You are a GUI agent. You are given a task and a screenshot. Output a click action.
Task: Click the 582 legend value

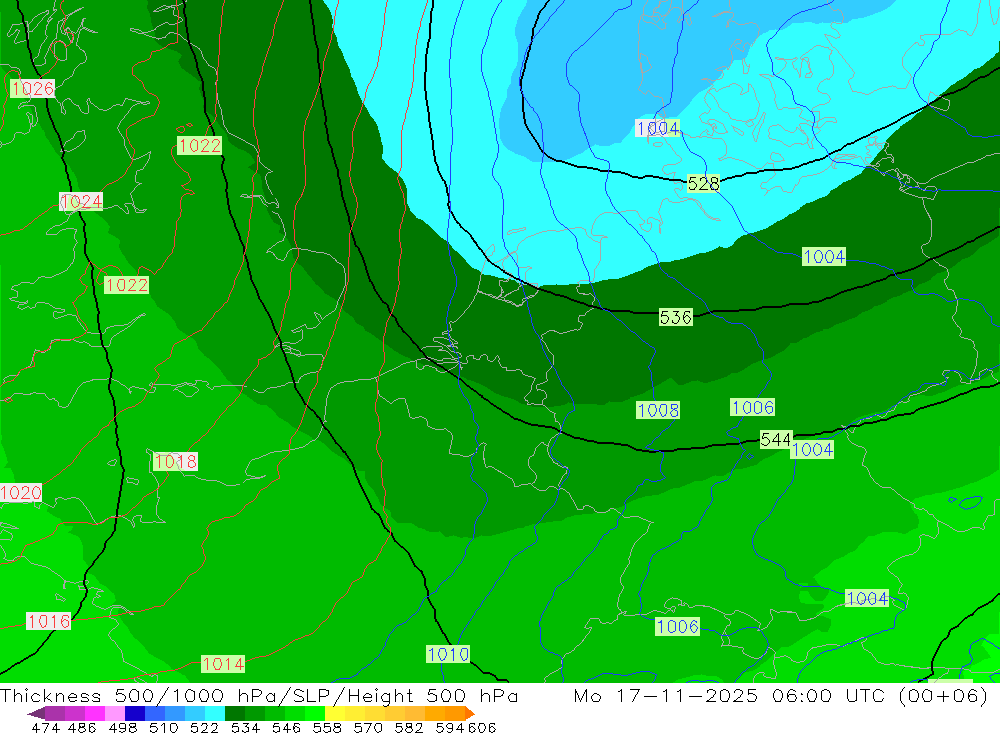tap(408, 727)
